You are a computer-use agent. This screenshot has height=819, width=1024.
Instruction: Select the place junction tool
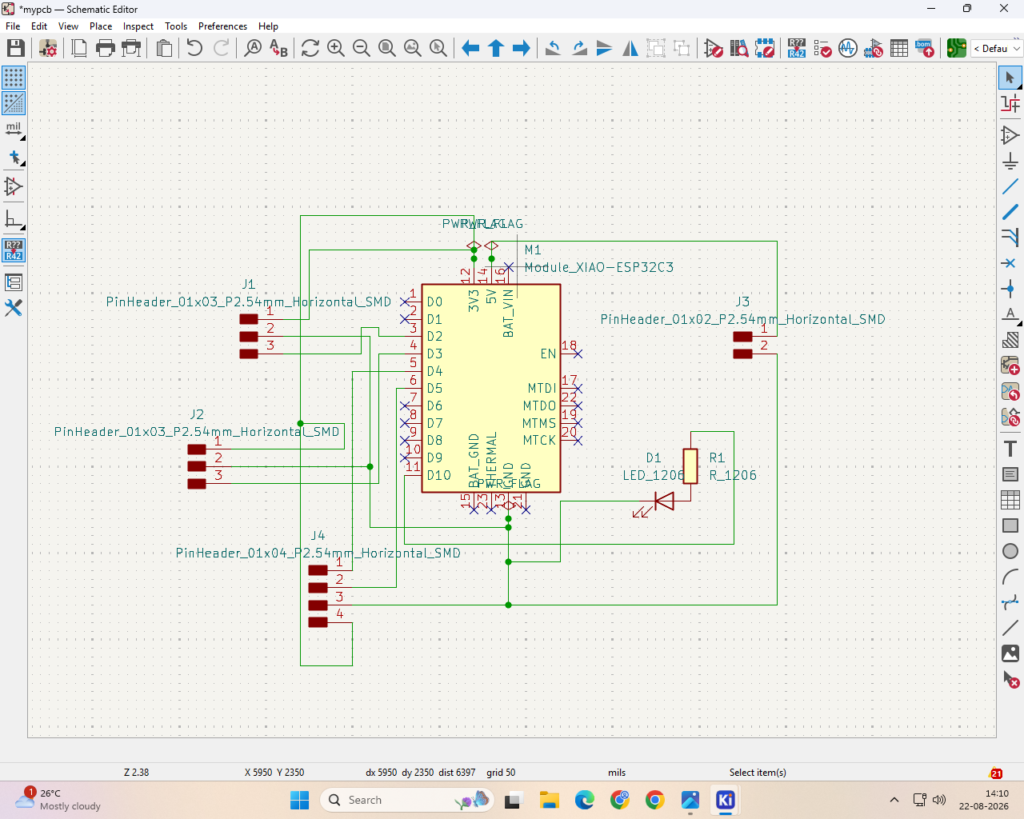pyautogui.click(x=1010, y=289)
